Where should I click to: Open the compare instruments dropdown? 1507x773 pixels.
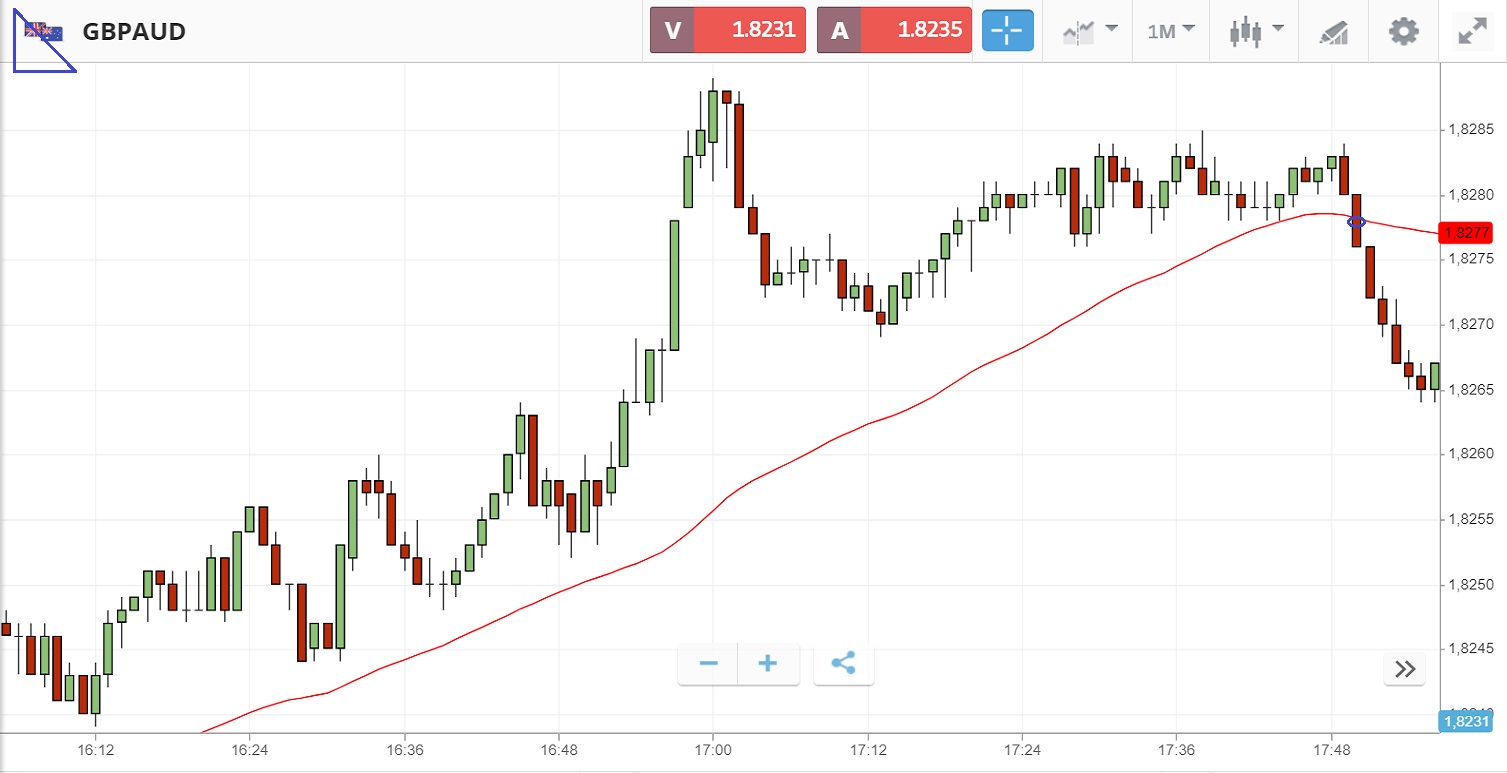[1089, 31]
